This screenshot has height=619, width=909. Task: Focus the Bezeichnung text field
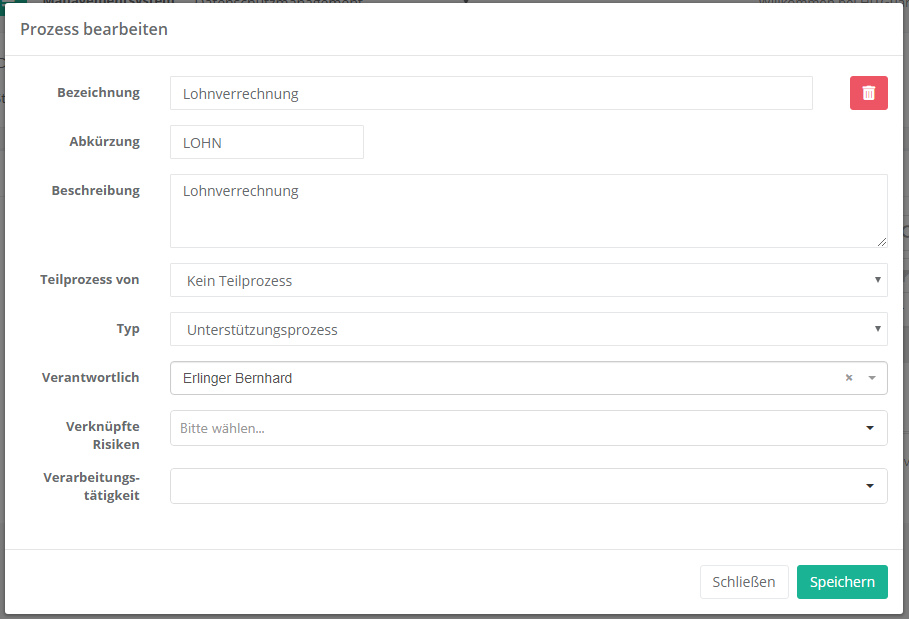(490, 94)
